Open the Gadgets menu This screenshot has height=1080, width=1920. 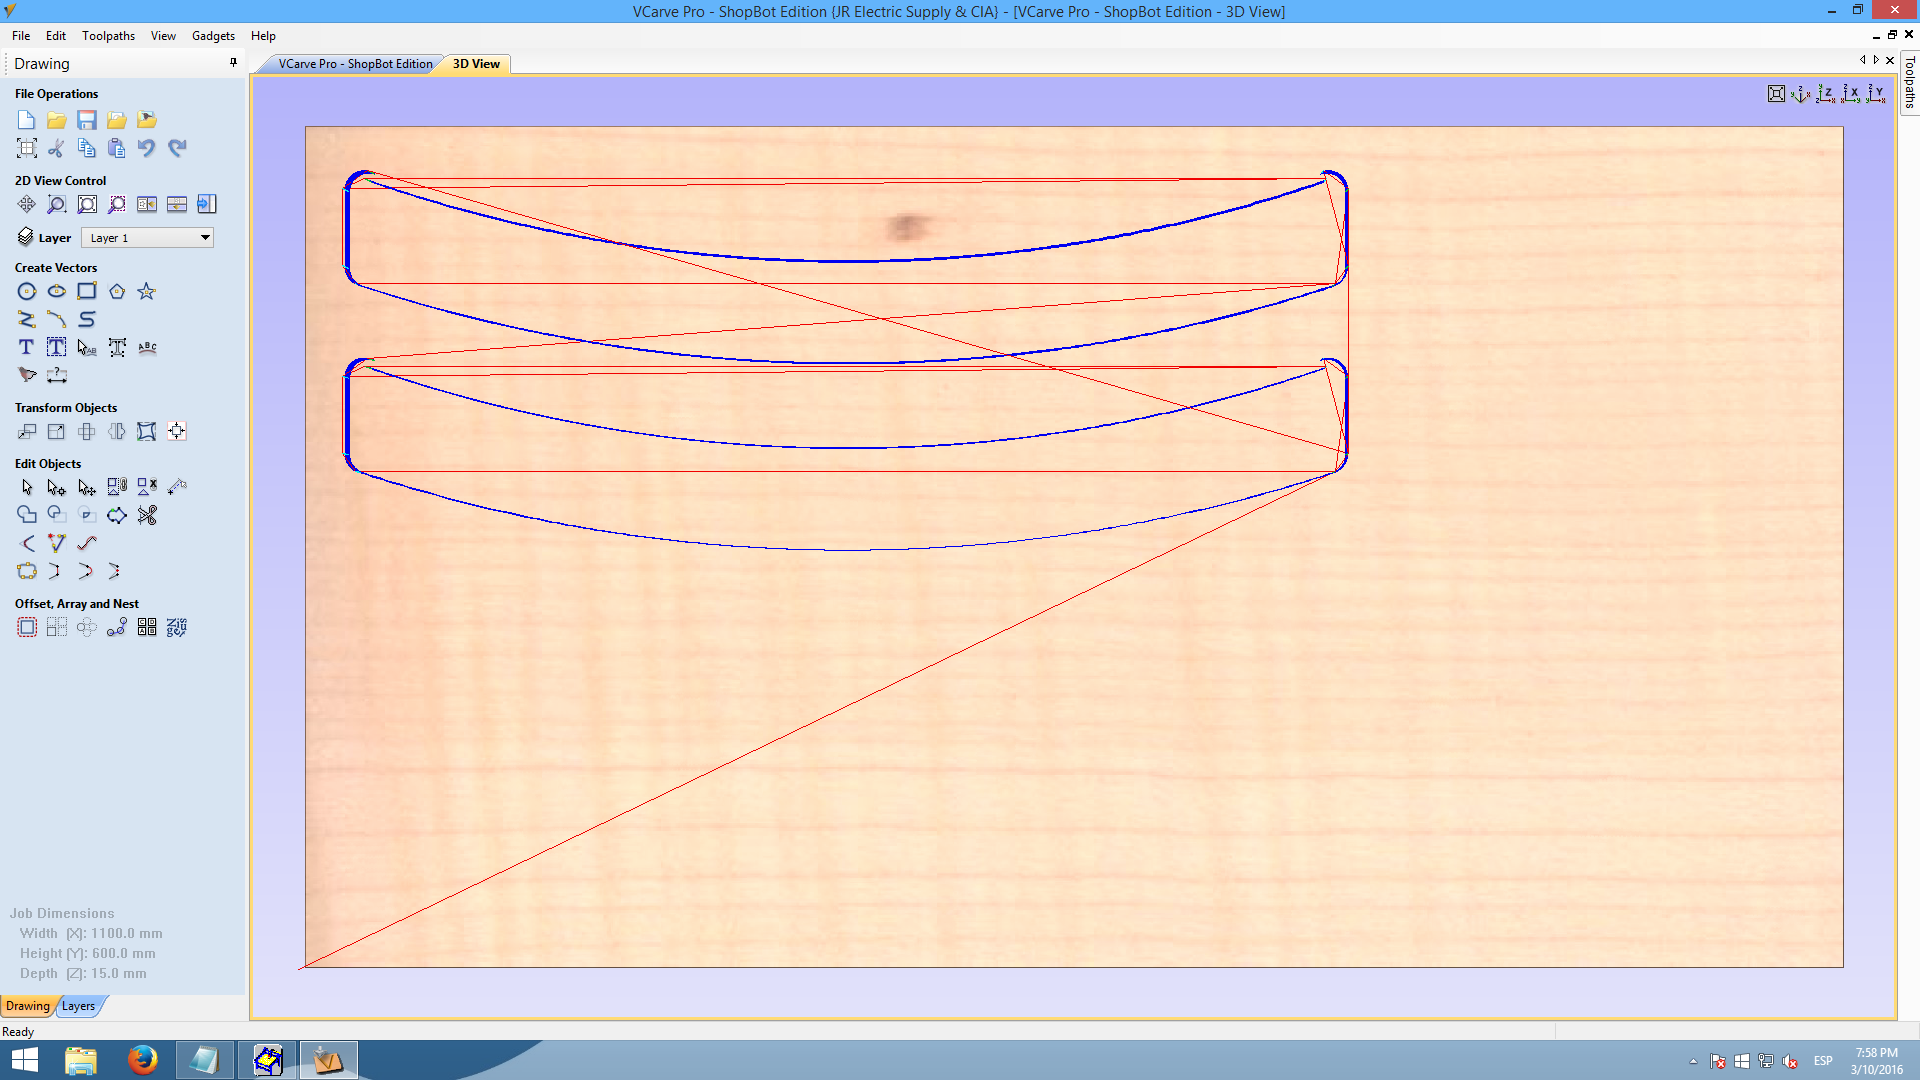213,36
